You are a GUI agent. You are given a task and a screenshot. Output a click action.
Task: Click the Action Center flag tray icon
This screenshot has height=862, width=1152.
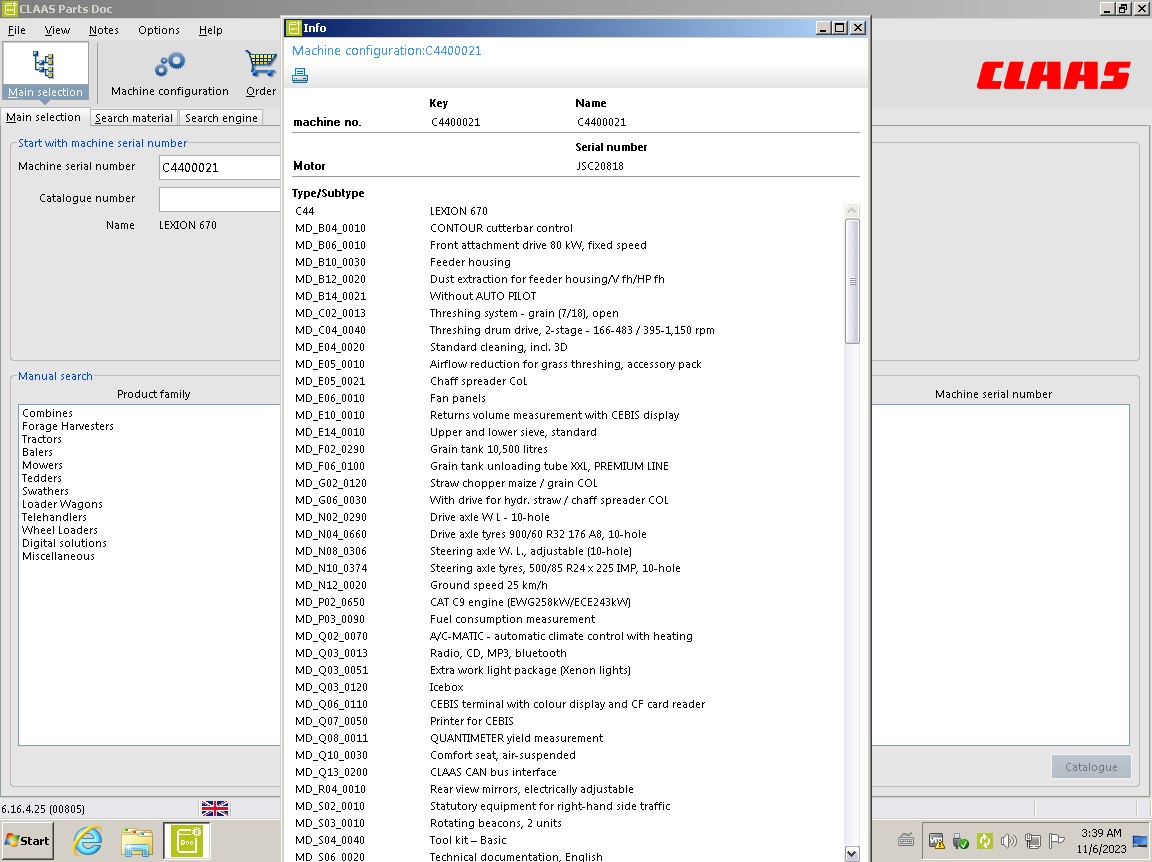point(1057,841)
